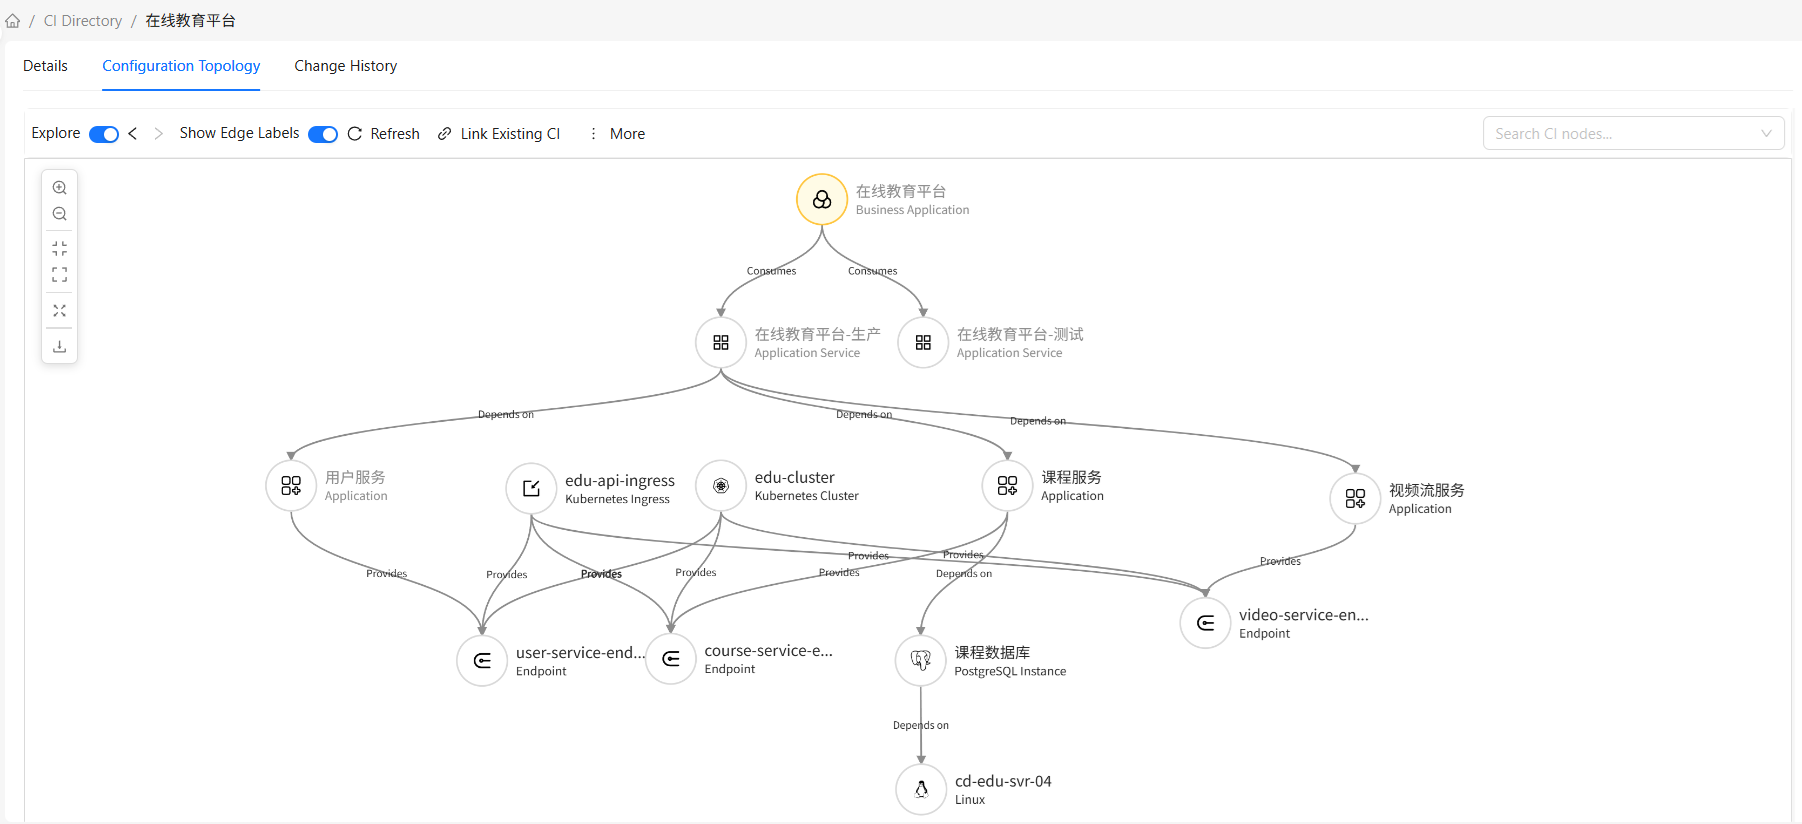Click the Refresh button

click(x=384, y=134)
